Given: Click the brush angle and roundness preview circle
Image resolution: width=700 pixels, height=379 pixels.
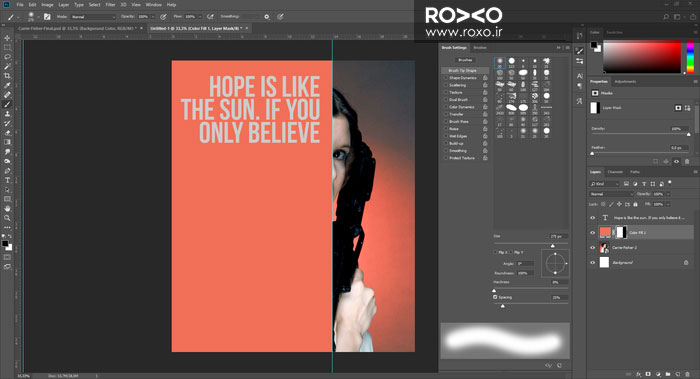Looking at the screenshot, I should (555, 263).
